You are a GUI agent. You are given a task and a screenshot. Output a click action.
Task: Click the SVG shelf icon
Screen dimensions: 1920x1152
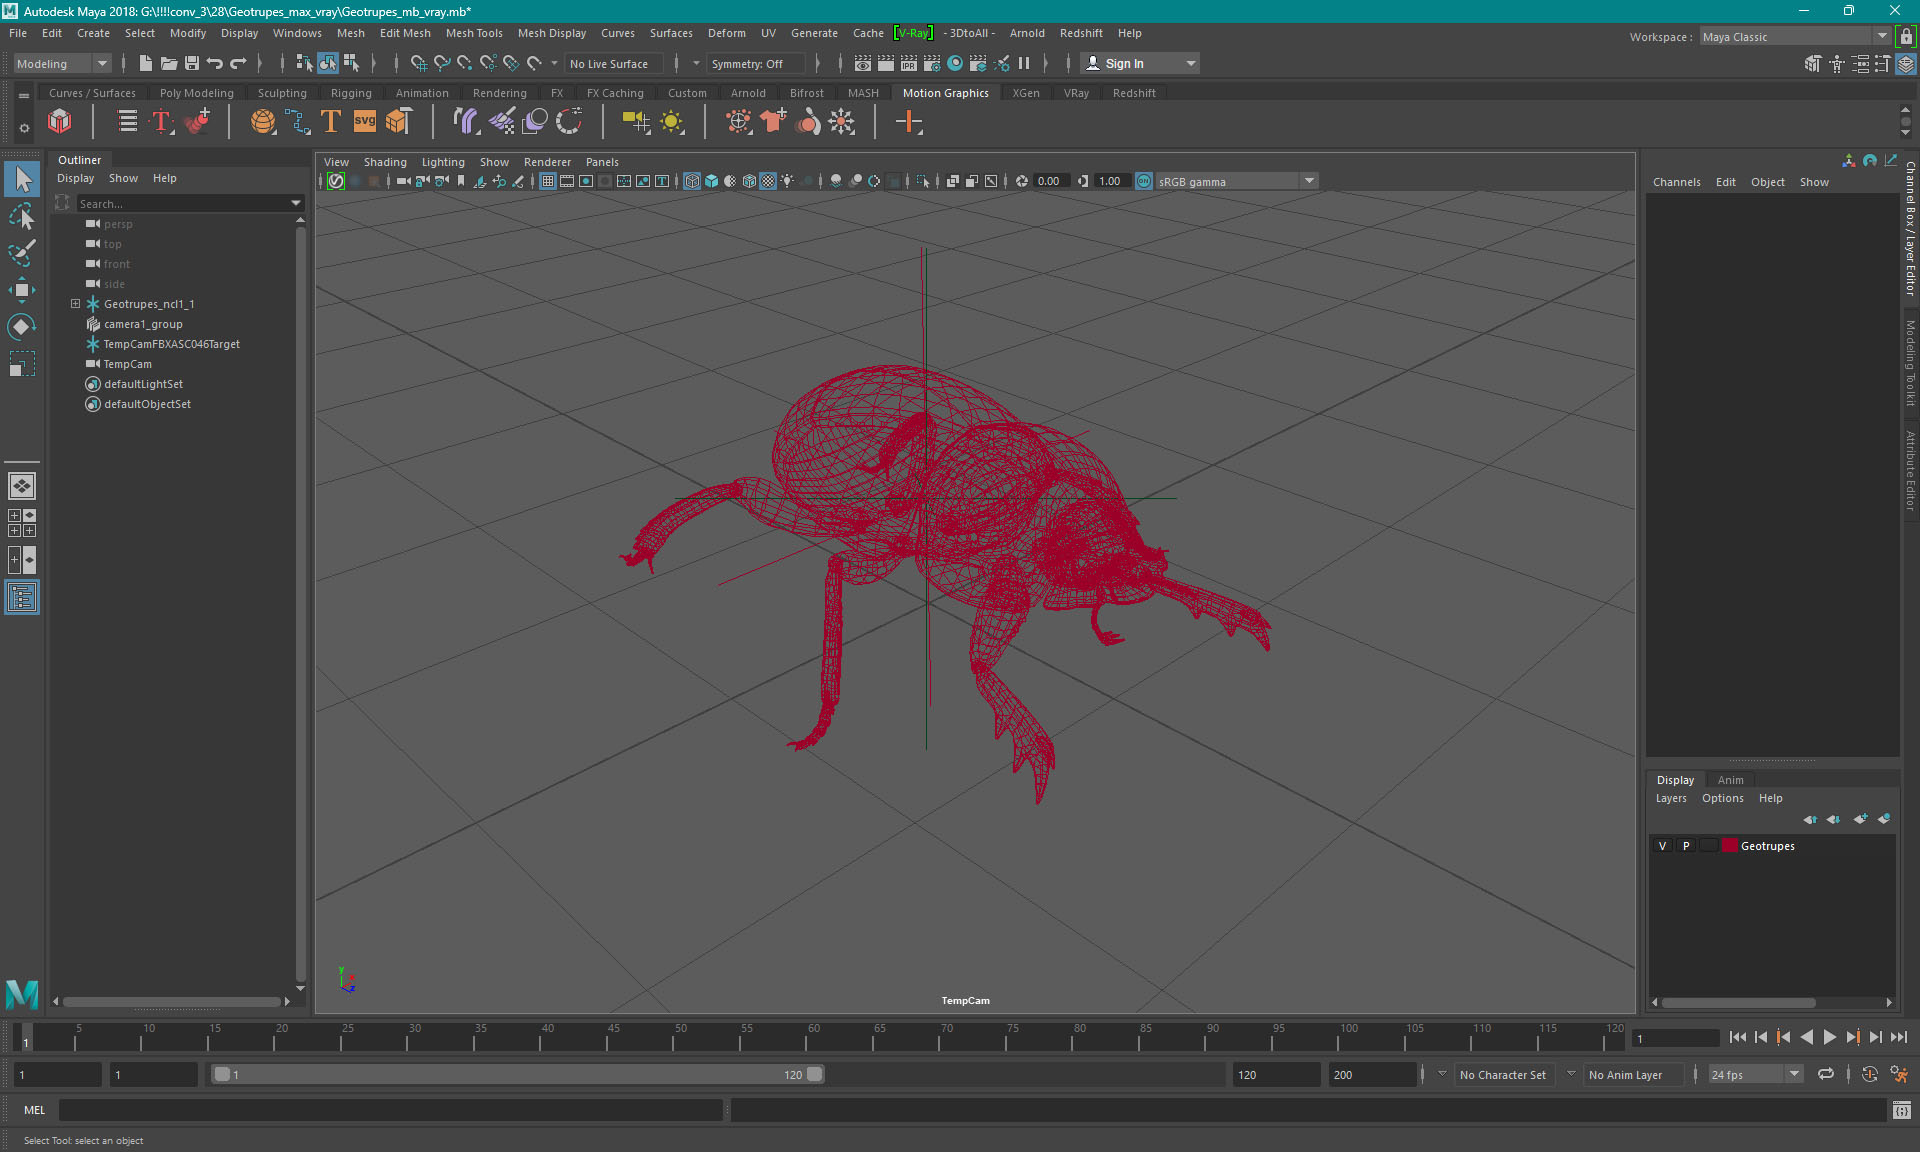[365, 122]
